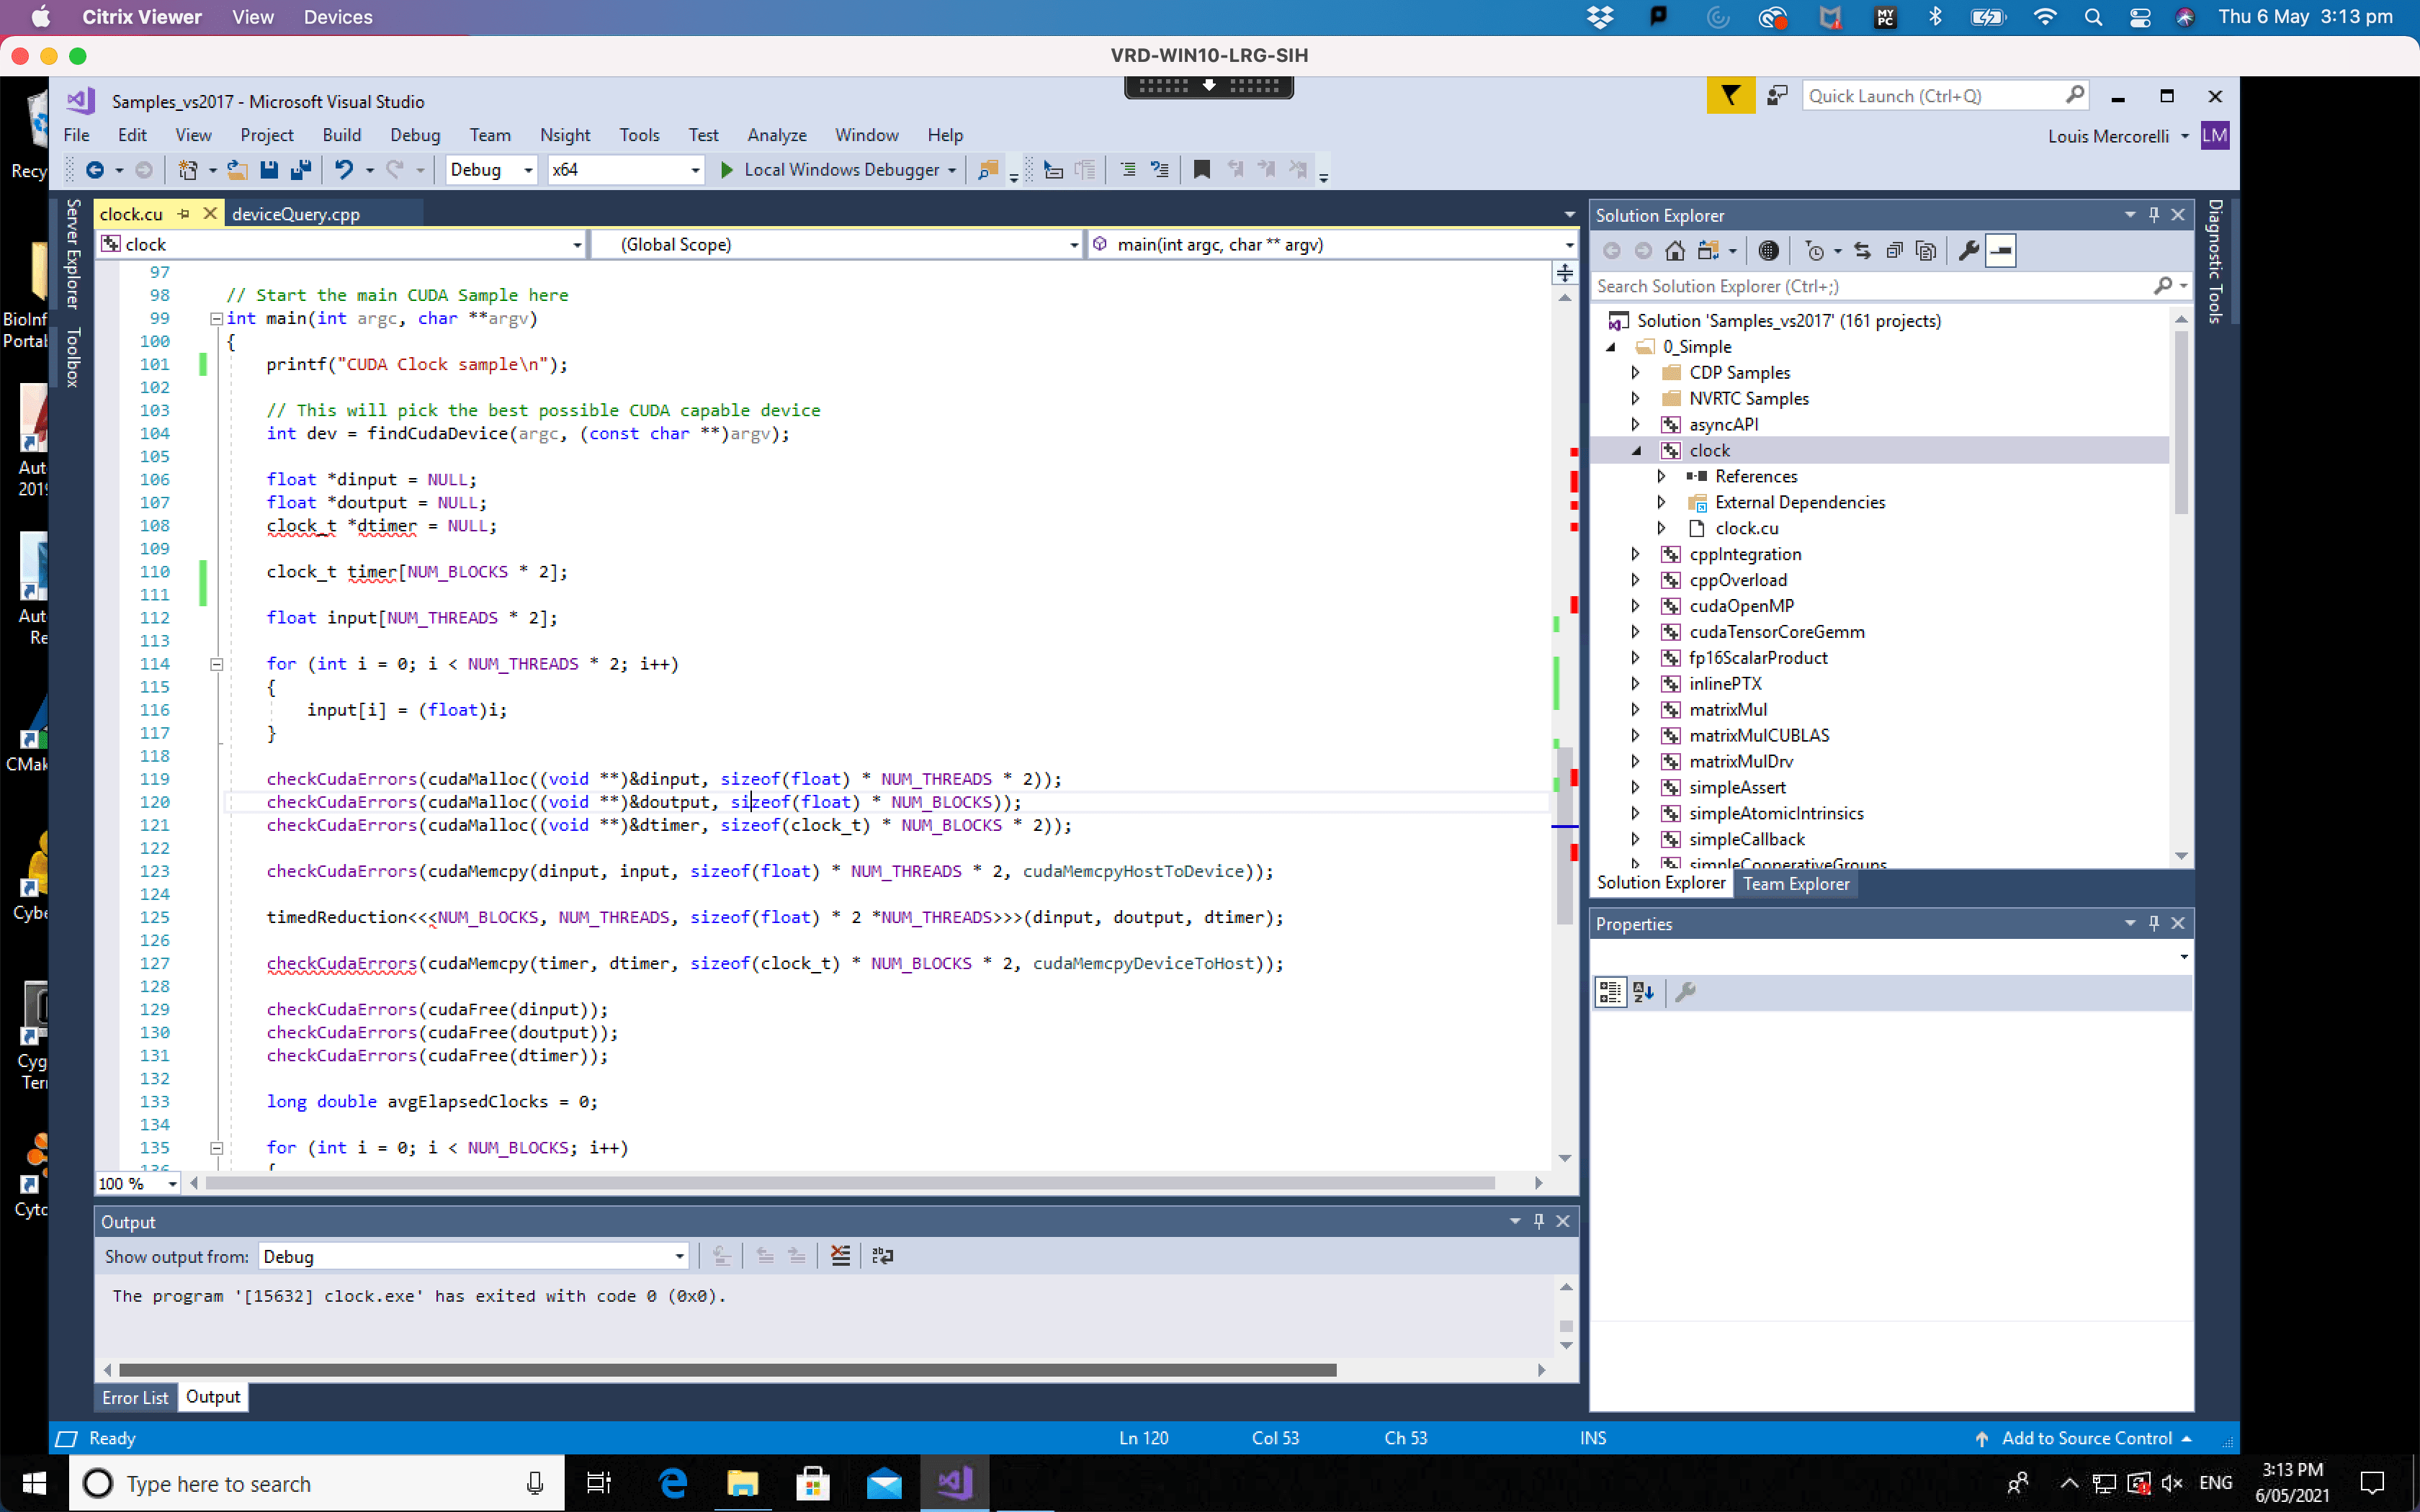This screenshot has height=1512, width=2420.
Task: Toggle the Preview Selected Items button
Action: (x=2001, y=250)
